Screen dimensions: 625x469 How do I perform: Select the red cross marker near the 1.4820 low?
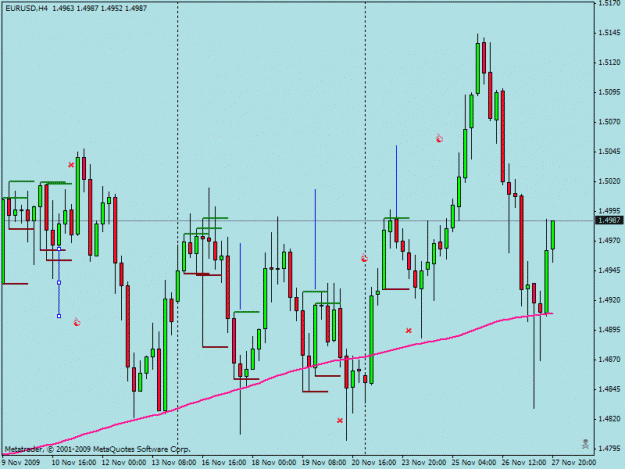(340, 420)
